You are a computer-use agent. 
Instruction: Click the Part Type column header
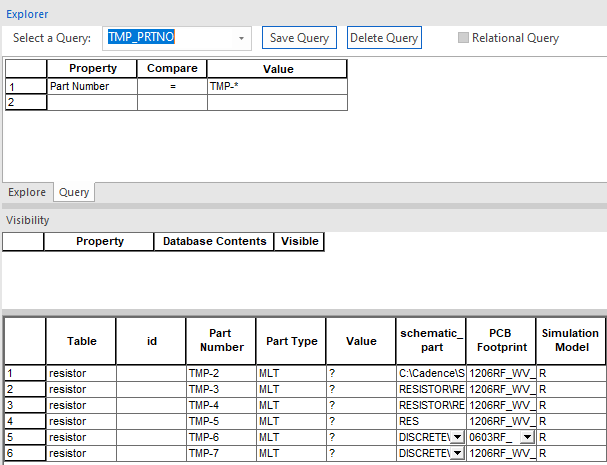point(291,341)
